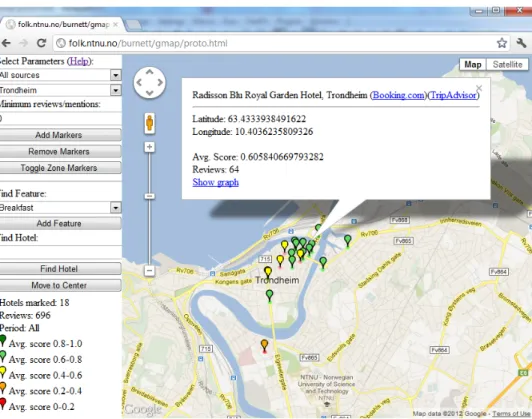This screenshot has height=419, width=532.
Task: Pan the map left arrow
Action: [139, 82]
